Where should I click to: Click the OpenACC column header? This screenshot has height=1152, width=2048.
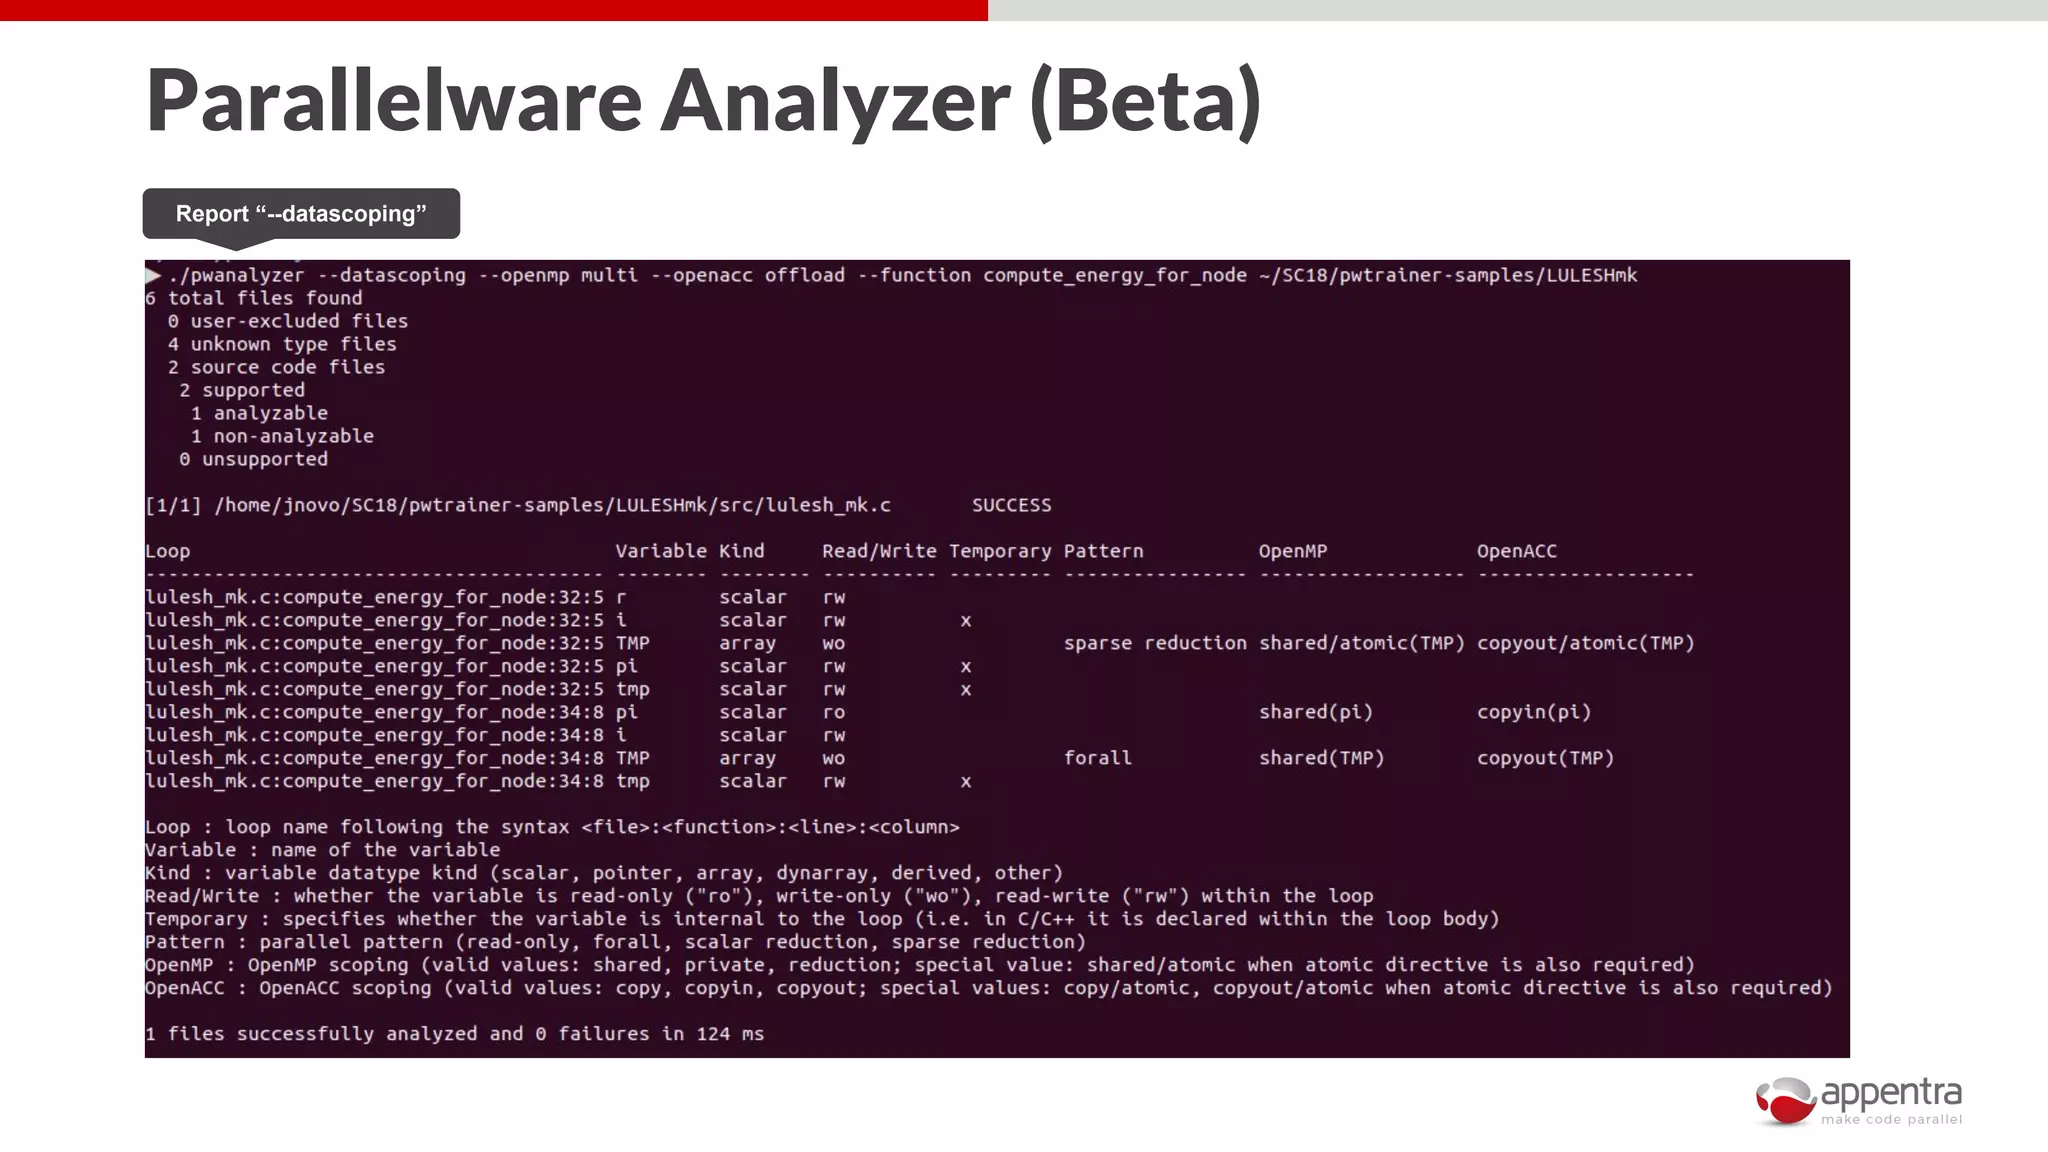[x=1517, y=551]
